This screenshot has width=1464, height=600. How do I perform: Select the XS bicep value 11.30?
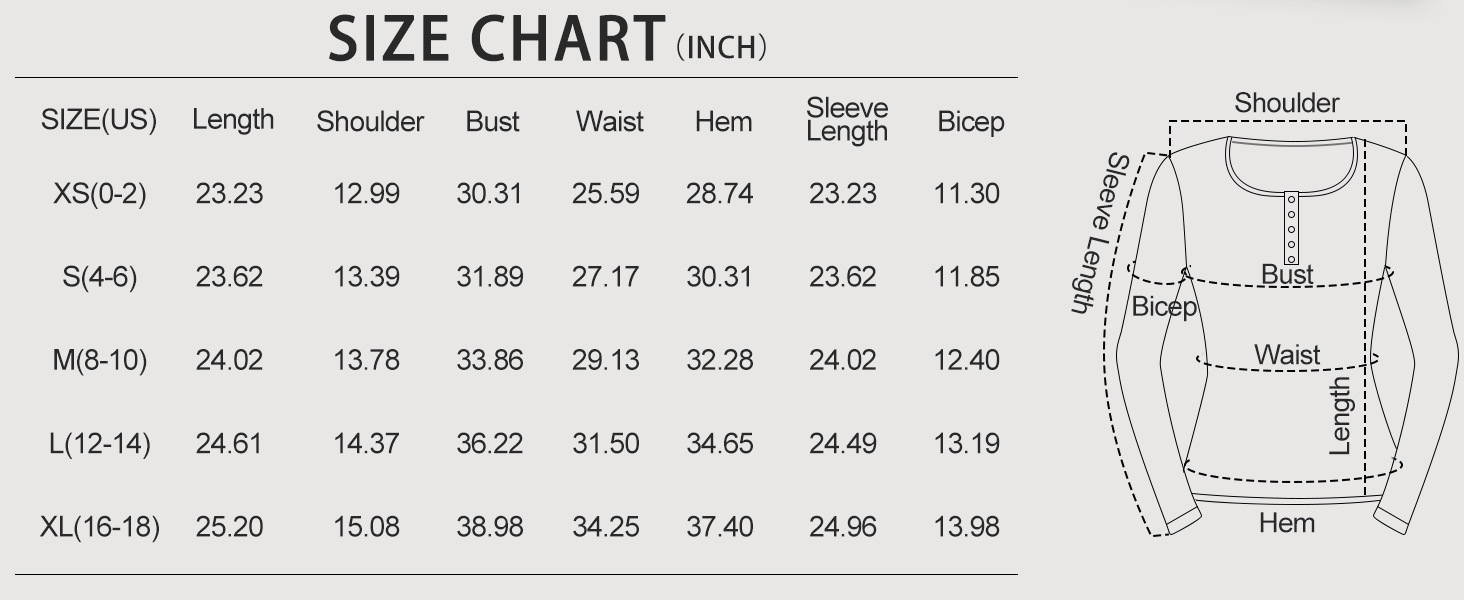pyautogui.click(x=966, y=193)
